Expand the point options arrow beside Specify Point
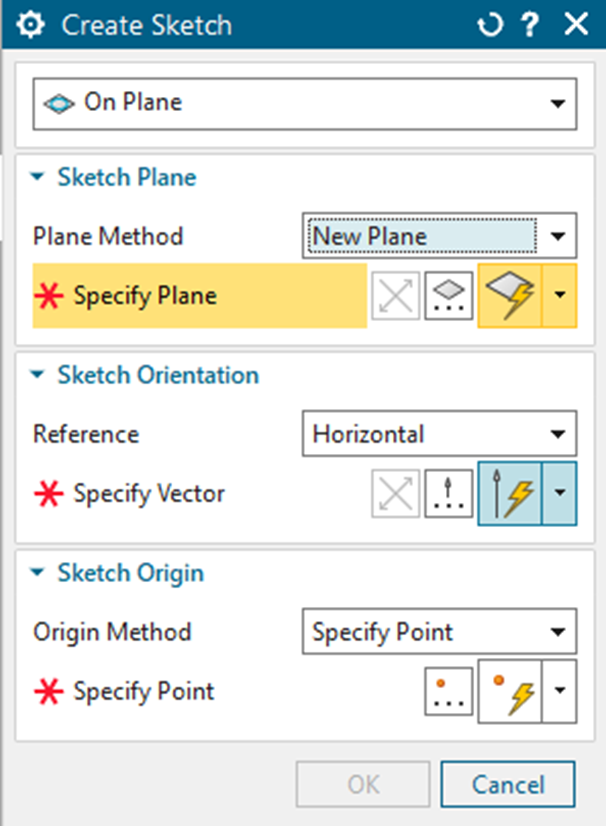The width and height of the screenshot is (606, 826). [x=560, y=691]
